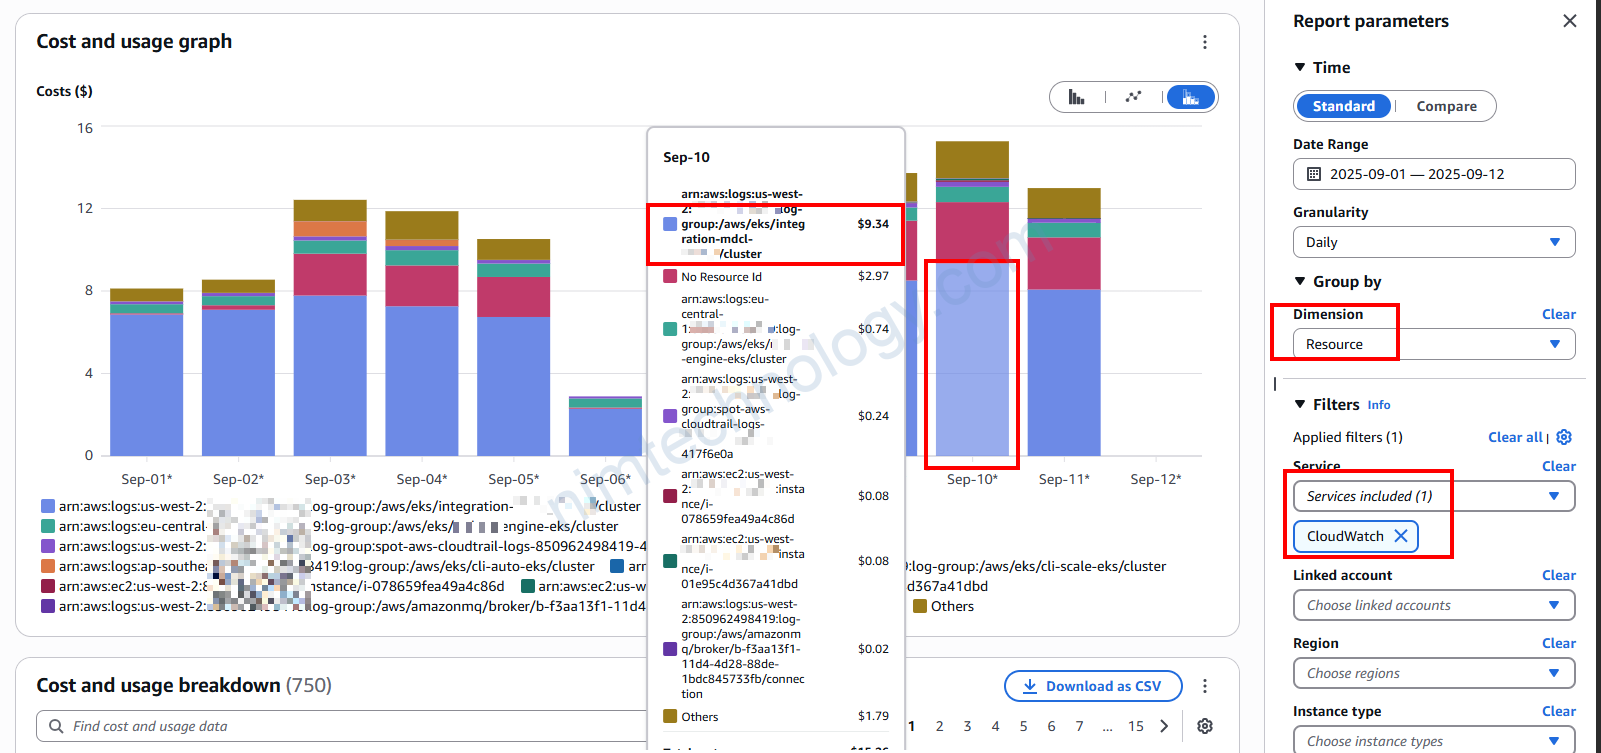Select Standard time mode
Image resolution: width=1601 pixels, height=753 pixels.
tap(1343, 106)
